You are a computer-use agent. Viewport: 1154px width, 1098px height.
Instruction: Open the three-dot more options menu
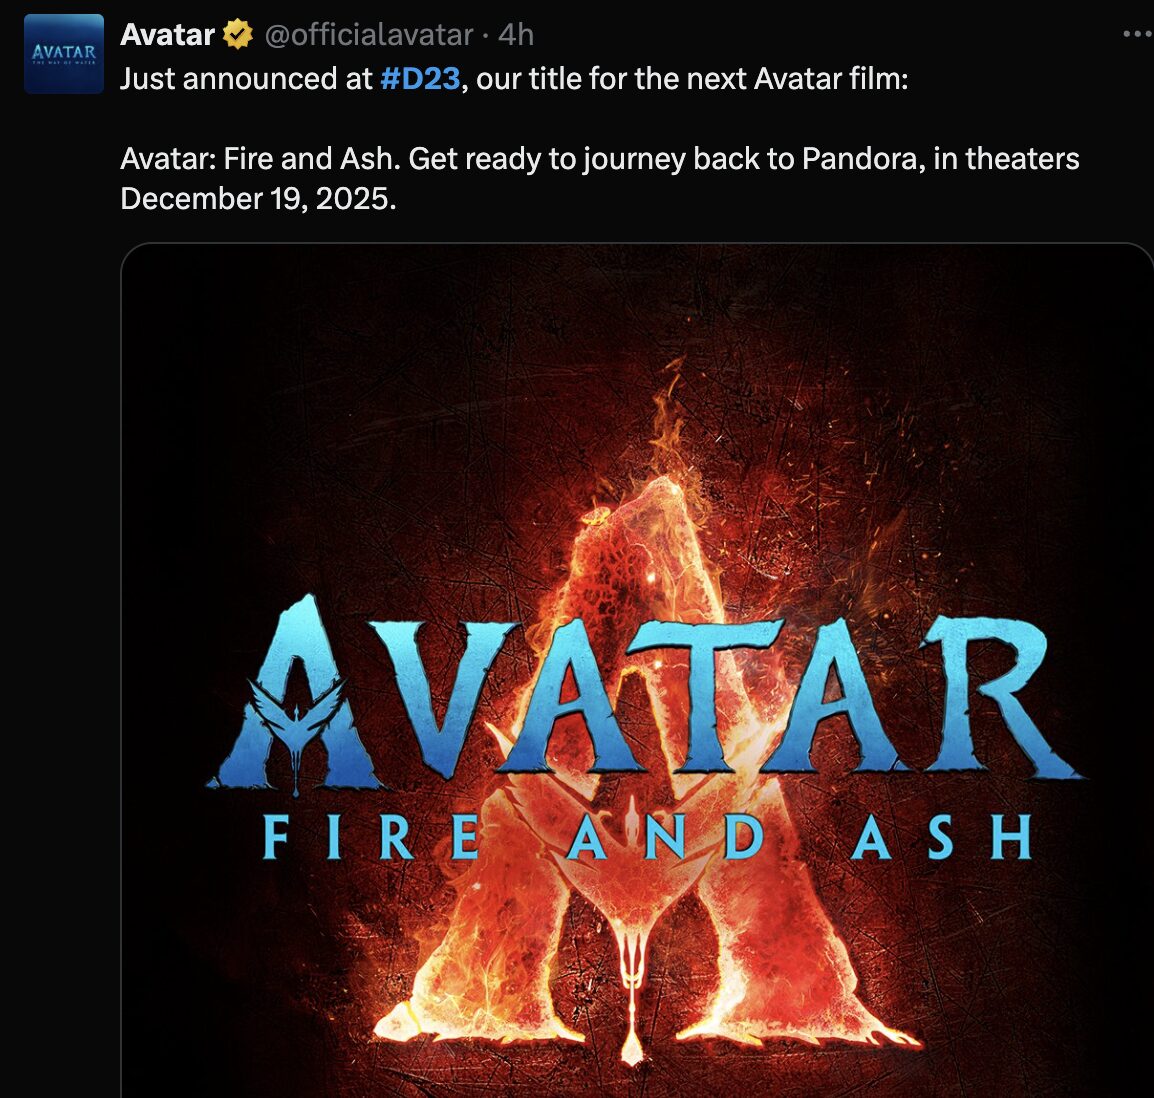(1138, 34)
